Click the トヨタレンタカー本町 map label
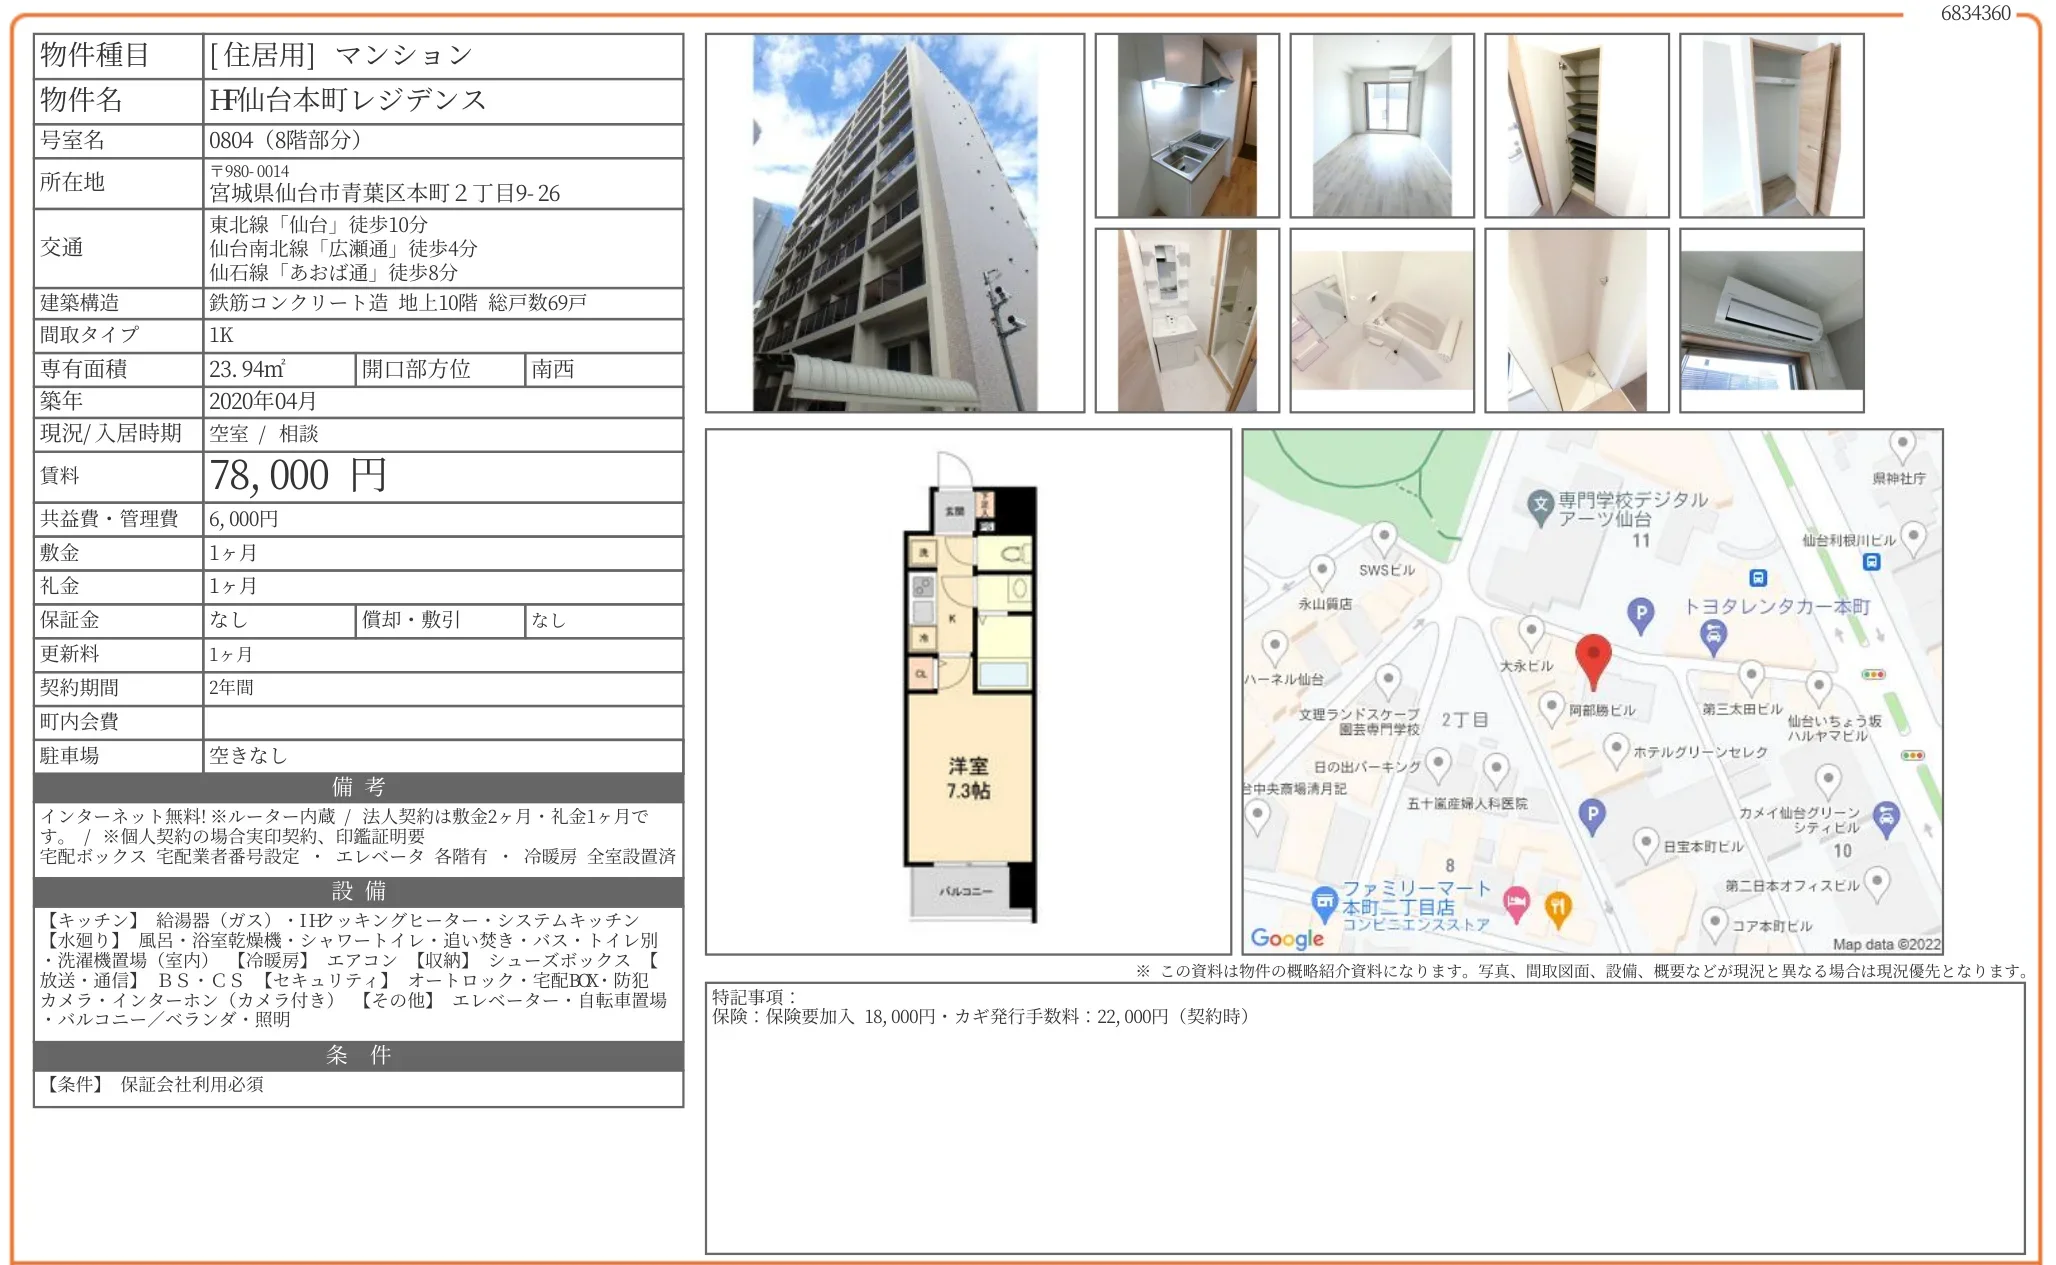The image size is (2056, 1265). point(1777,607)
